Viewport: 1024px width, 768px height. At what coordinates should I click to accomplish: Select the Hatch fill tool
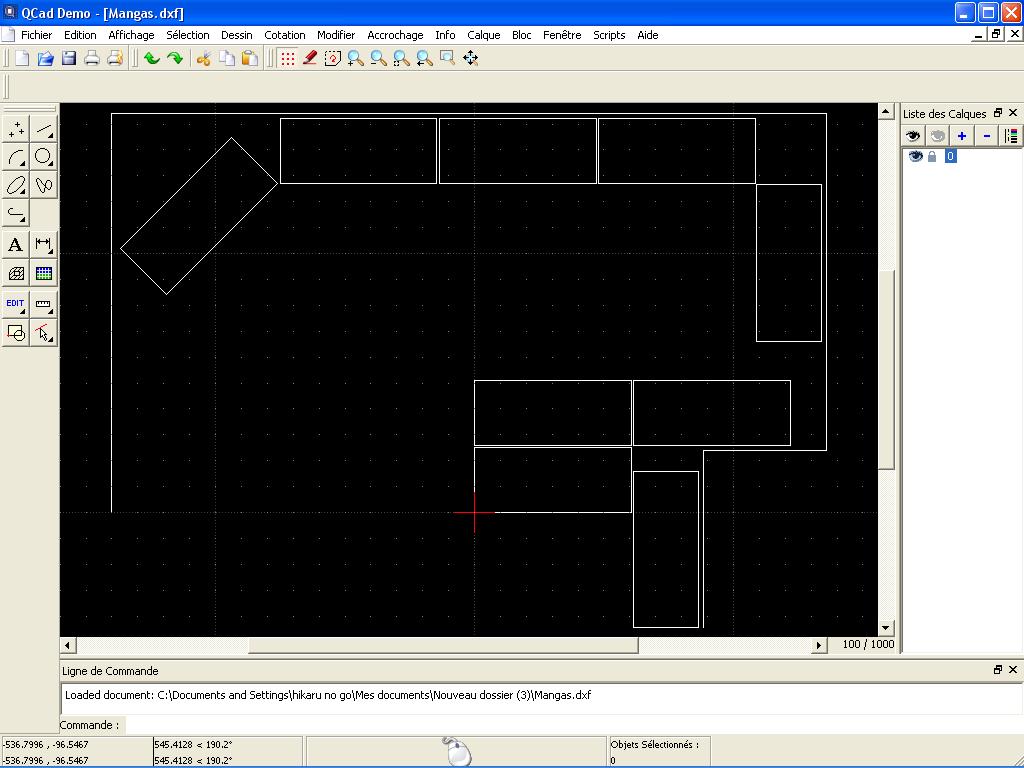pos(16,274)
